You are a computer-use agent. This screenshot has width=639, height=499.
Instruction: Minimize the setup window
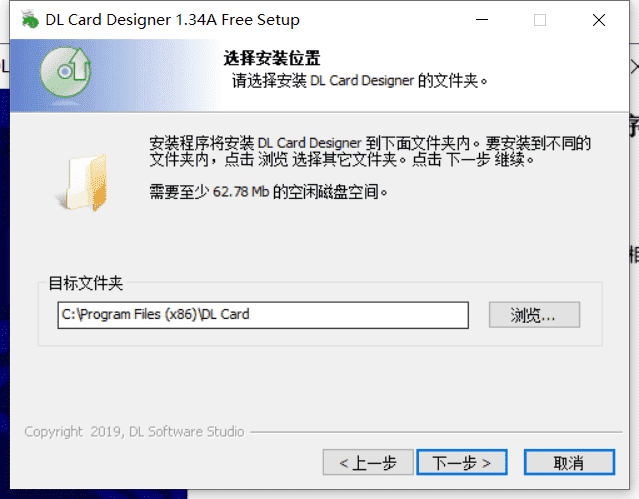pyautogui.click(x=482, y=20)
